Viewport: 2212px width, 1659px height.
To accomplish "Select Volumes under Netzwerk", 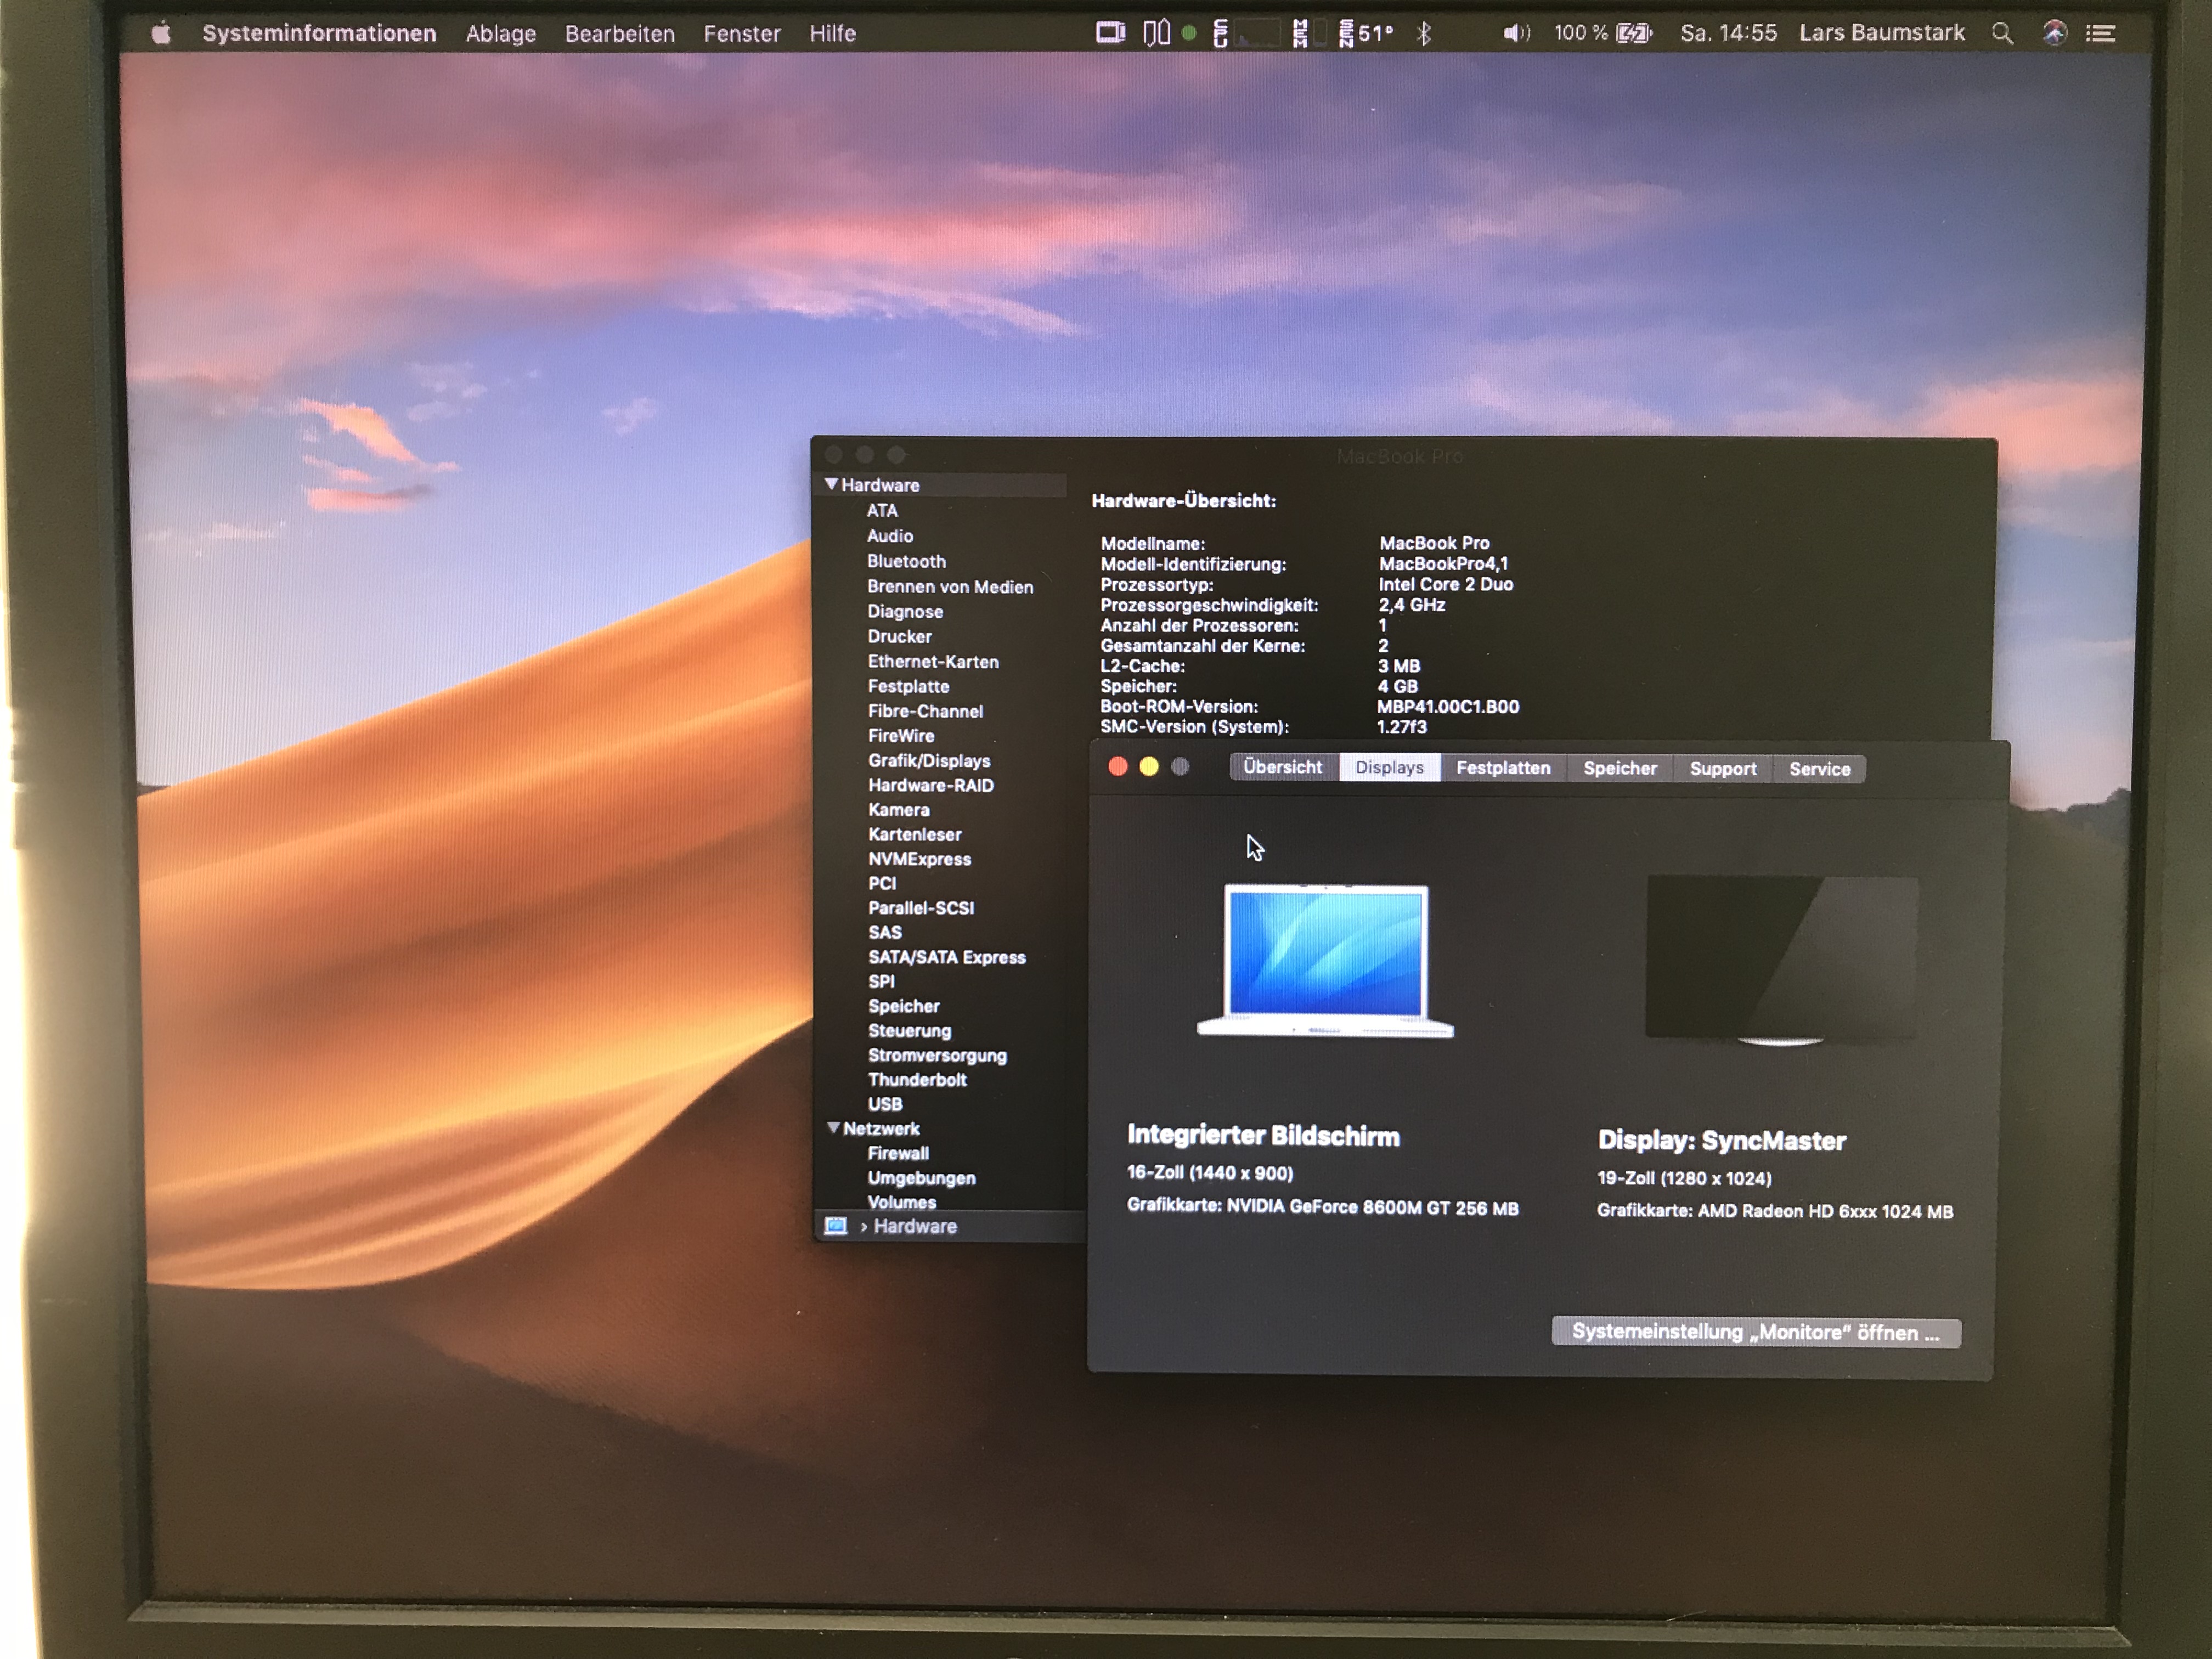I will [x=902, y=1202].
